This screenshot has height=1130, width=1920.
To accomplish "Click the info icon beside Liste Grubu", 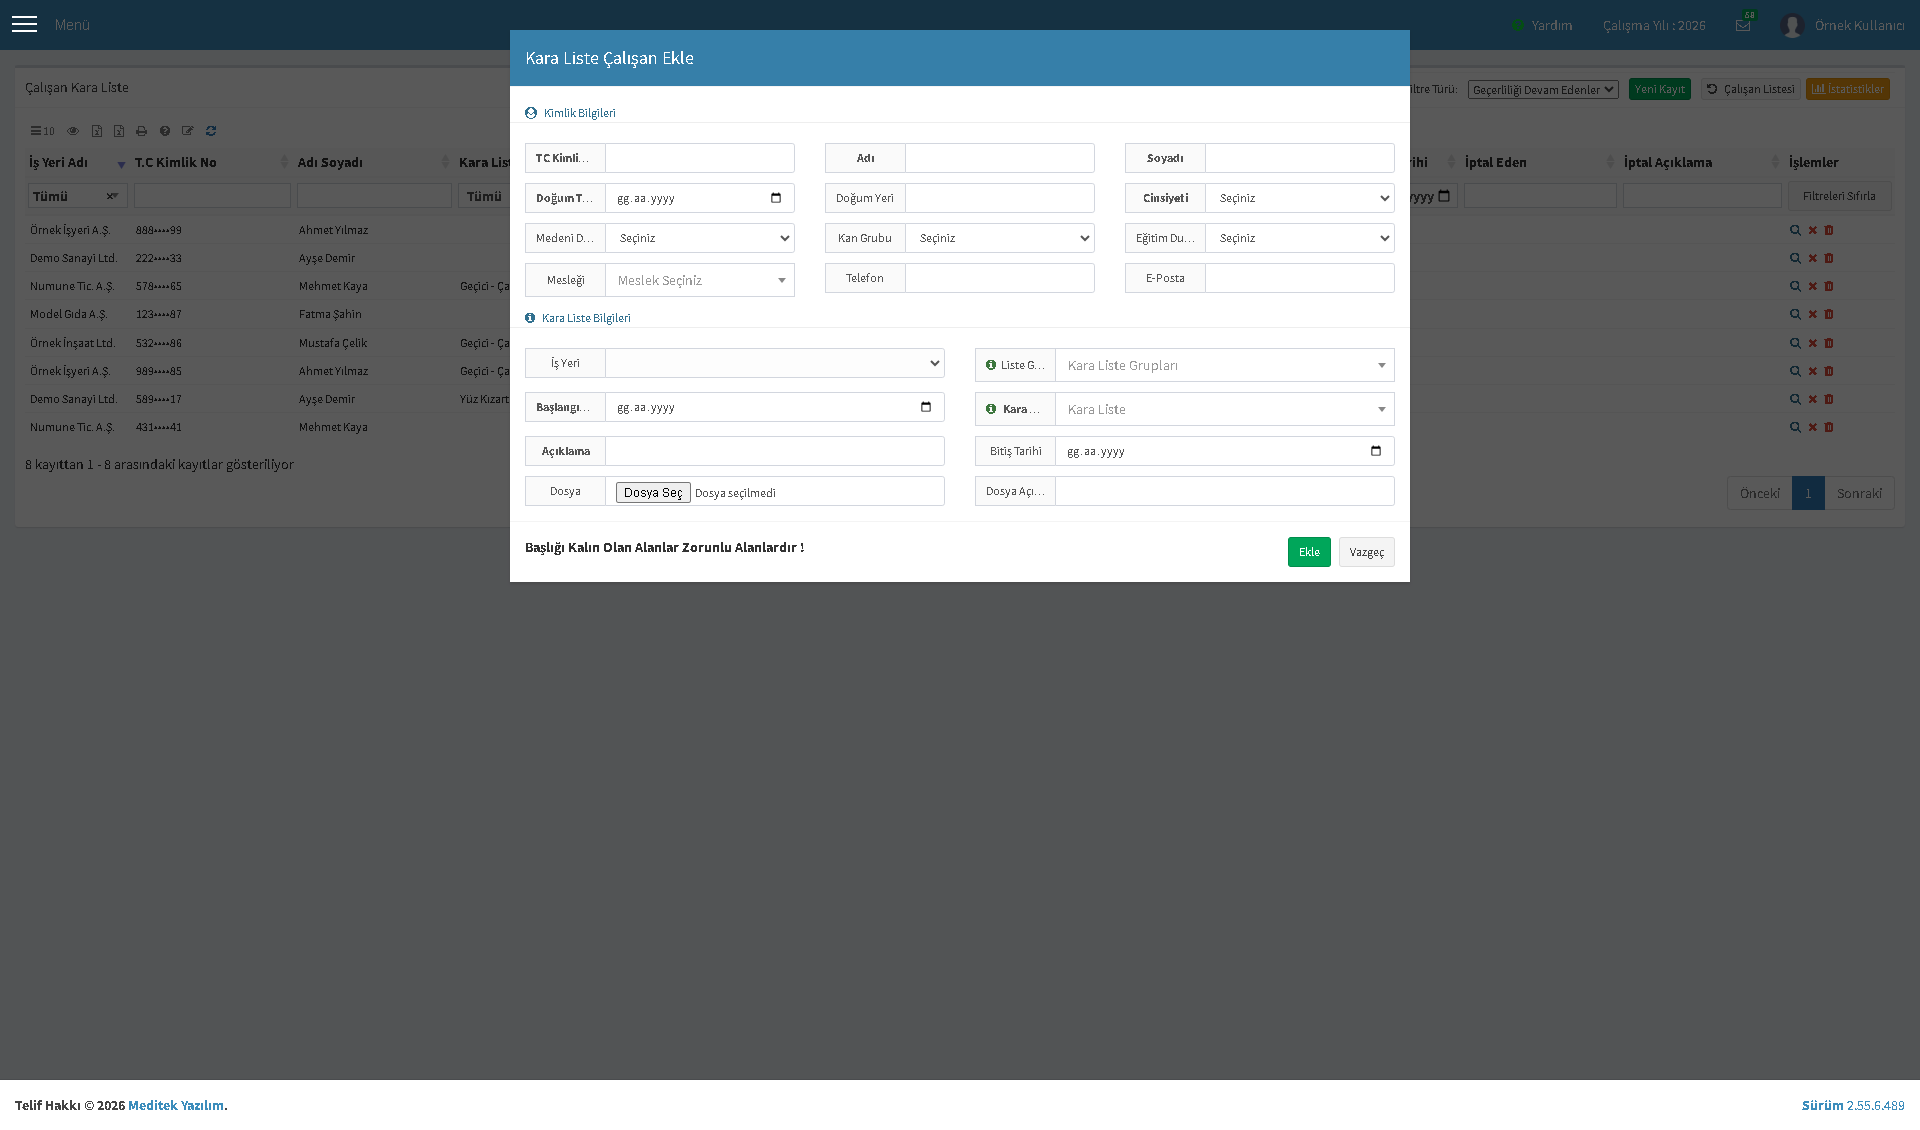I will click(x=991, y=365).
